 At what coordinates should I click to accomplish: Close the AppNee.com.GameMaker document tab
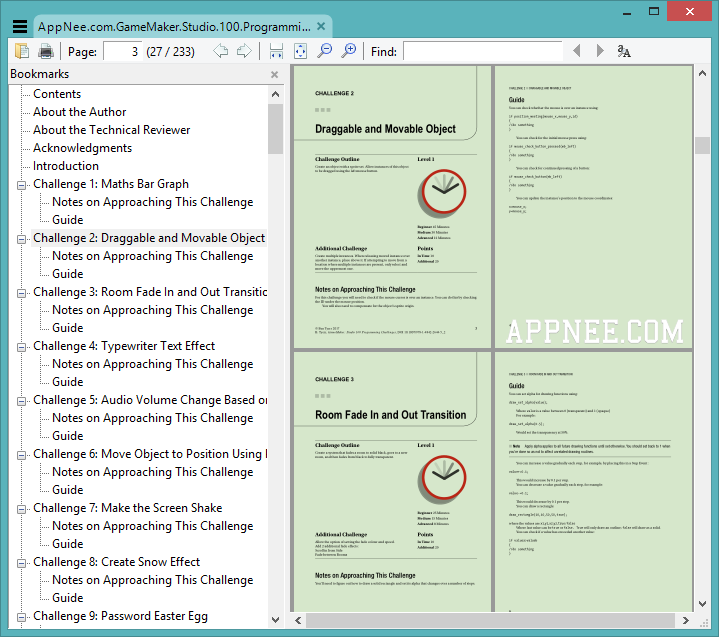[321, 26]
